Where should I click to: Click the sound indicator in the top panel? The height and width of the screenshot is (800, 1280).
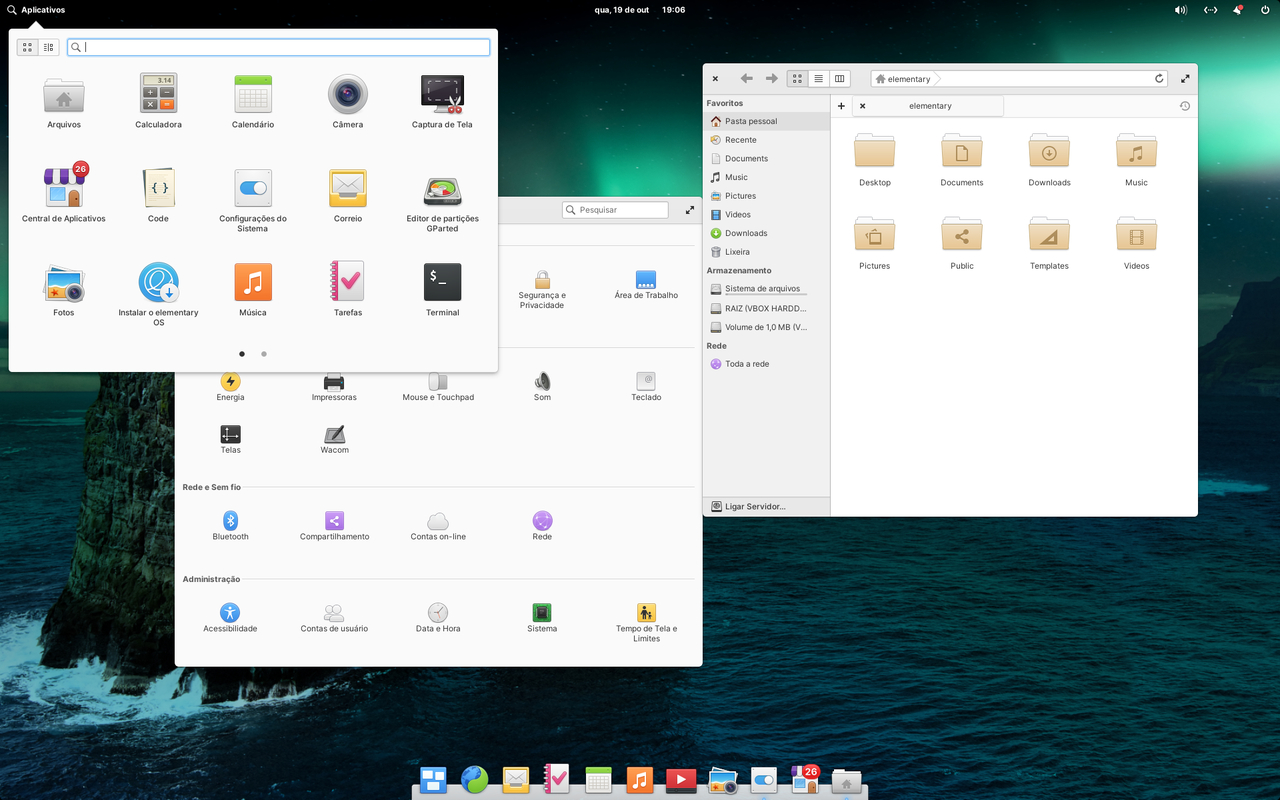(x=1180, y=9)
